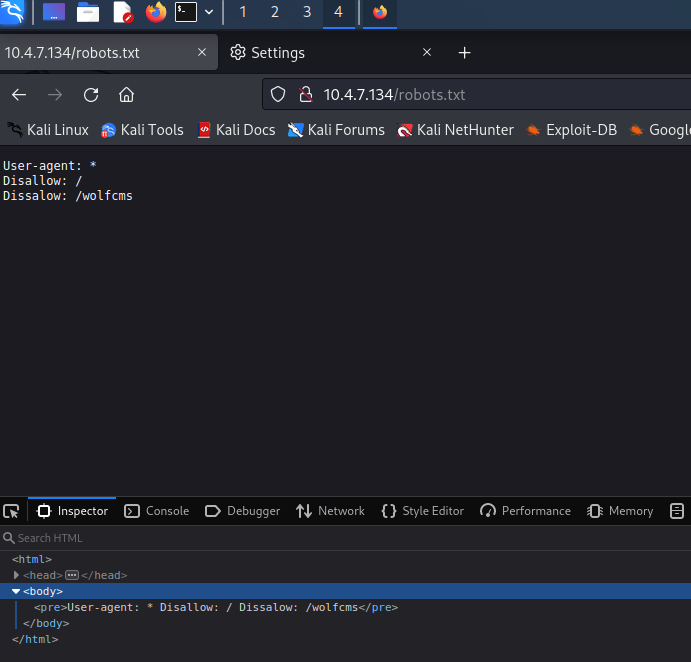691x662 pixels.
Task: Open the Kali Linux application menu
Action: pos(12,12)
